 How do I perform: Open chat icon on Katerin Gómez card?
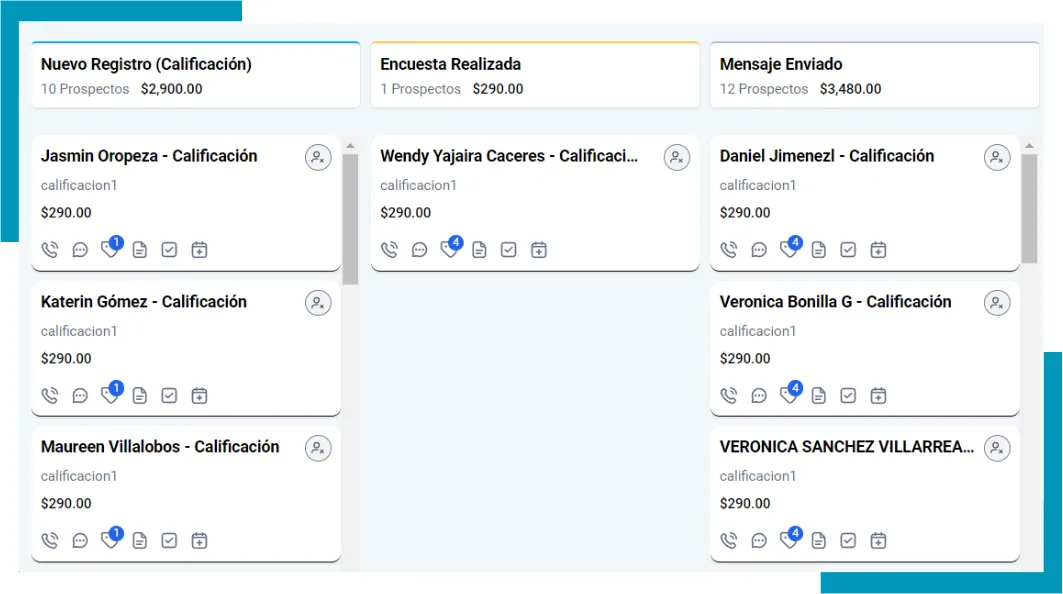point(80,396)
